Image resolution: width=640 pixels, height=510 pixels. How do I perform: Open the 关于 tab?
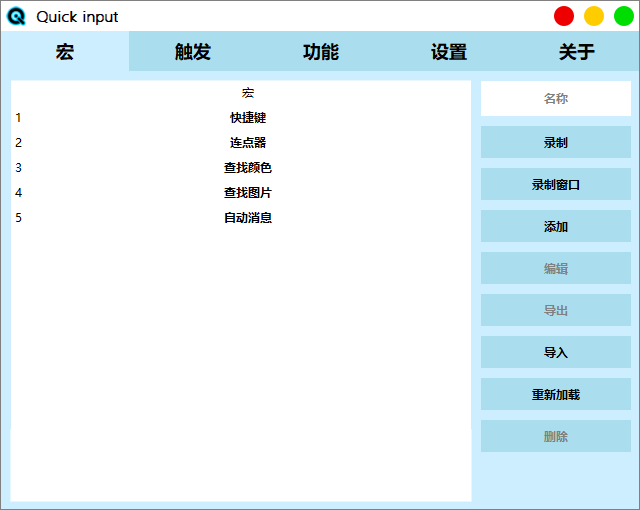[x=576, y=51]
